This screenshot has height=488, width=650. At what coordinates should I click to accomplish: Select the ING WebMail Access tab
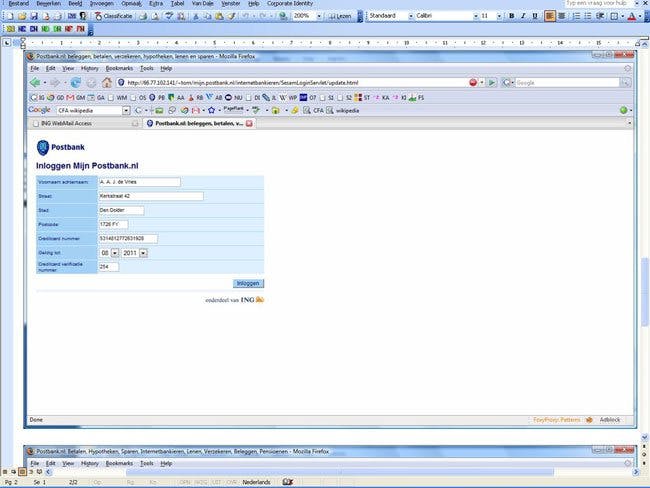pyautogui.click(x=85, y=123)
